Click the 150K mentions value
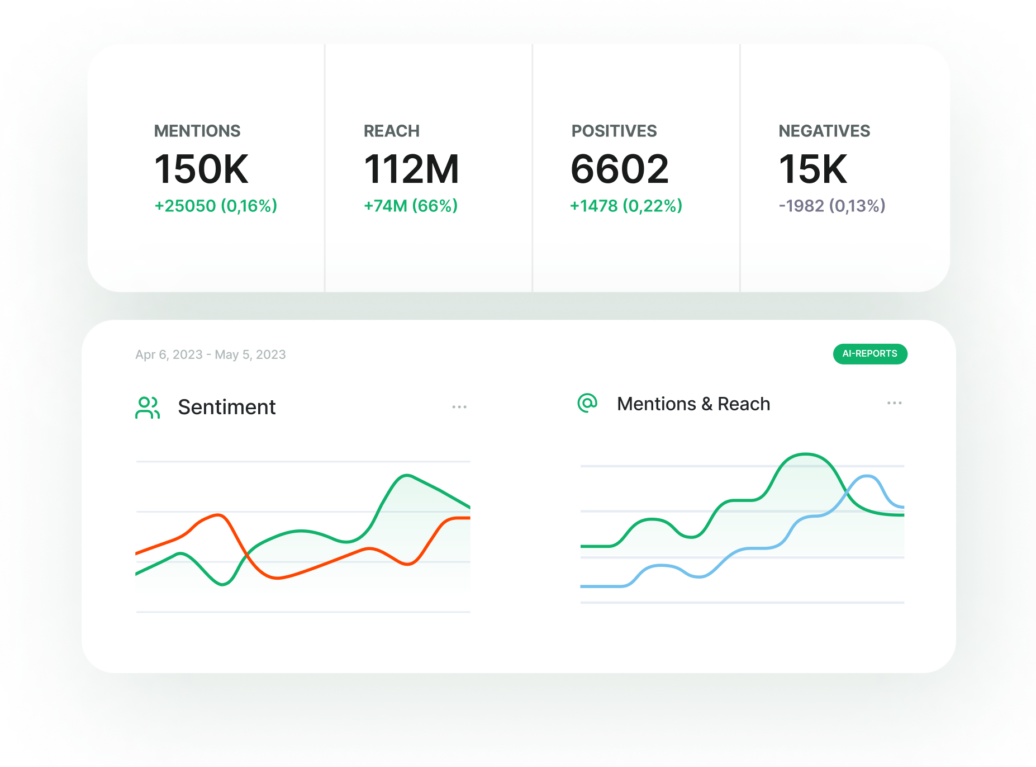This screenshot has height=767, width=1036. click(x=201, y=169)
